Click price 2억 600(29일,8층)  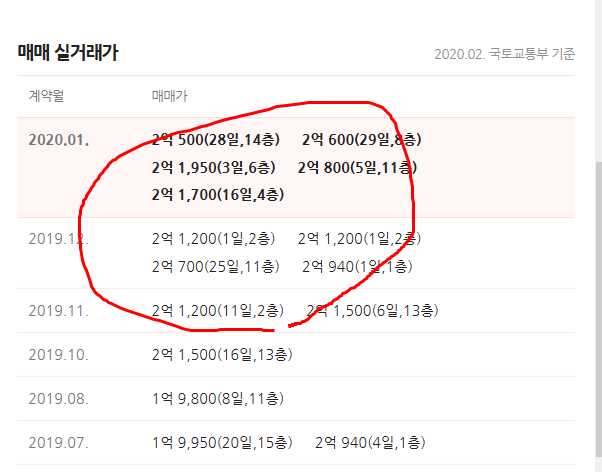(362, 140)
